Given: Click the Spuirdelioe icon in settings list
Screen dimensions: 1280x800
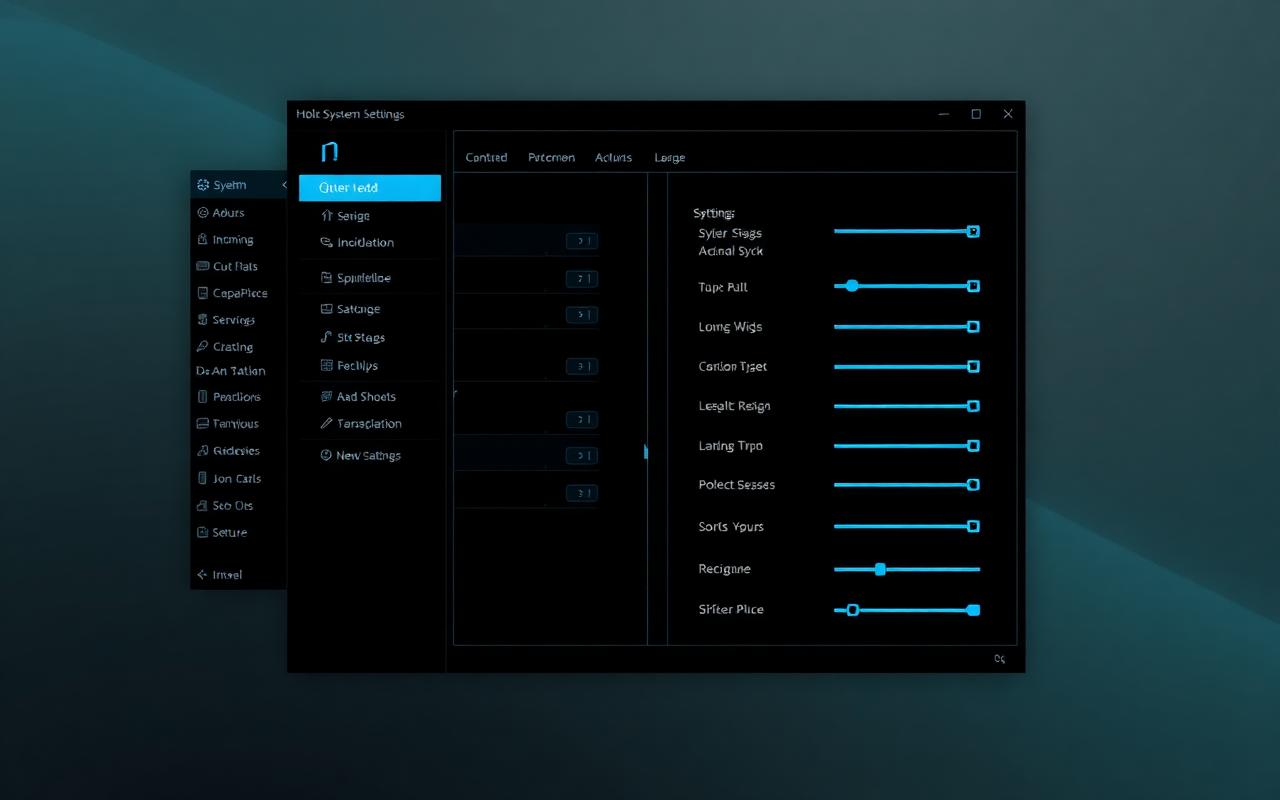Looking at the screenshot, I should tap(327, 278).
